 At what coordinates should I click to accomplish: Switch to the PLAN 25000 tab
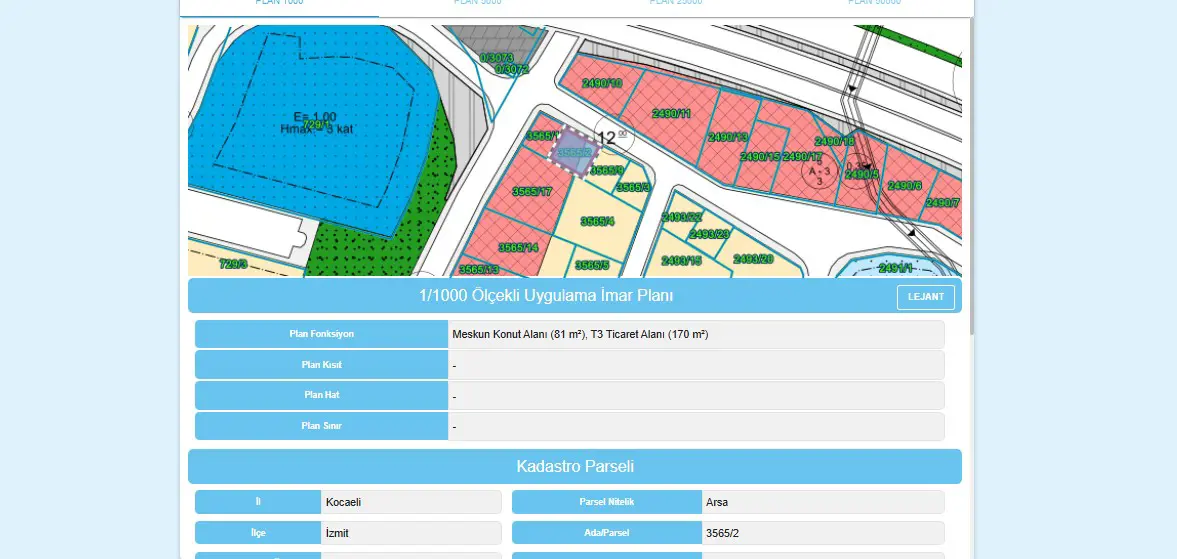point(676,3)
